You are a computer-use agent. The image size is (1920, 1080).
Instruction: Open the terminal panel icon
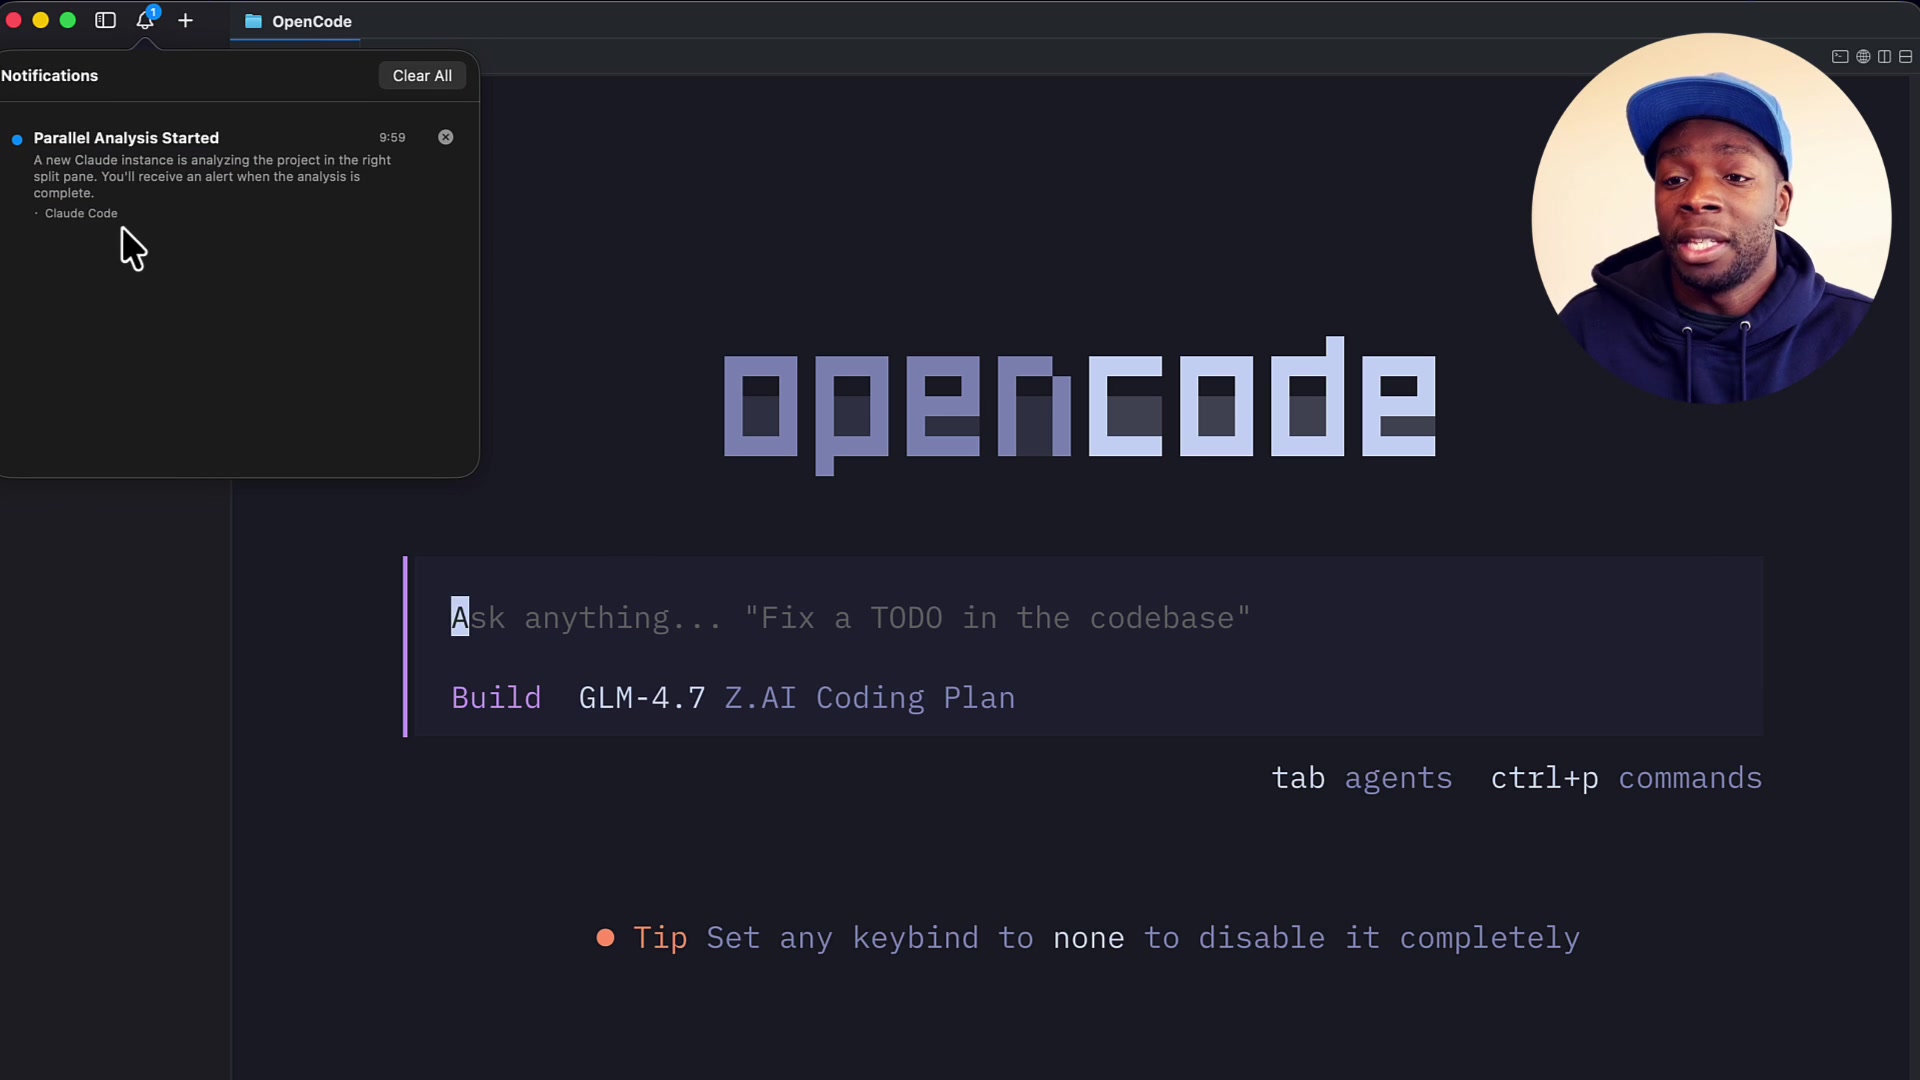point(1841,57)
